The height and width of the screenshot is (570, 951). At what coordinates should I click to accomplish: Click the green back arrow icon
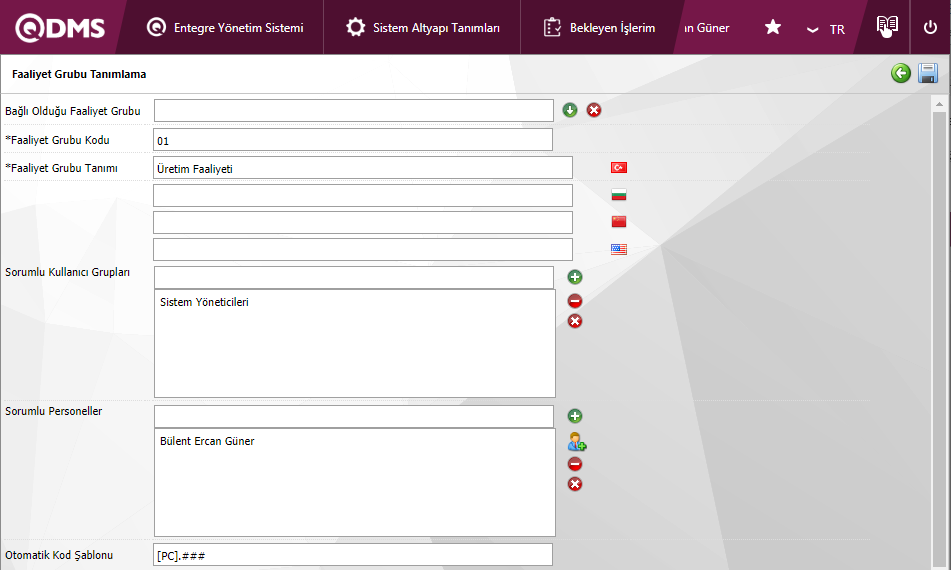[x=901, y=73]
